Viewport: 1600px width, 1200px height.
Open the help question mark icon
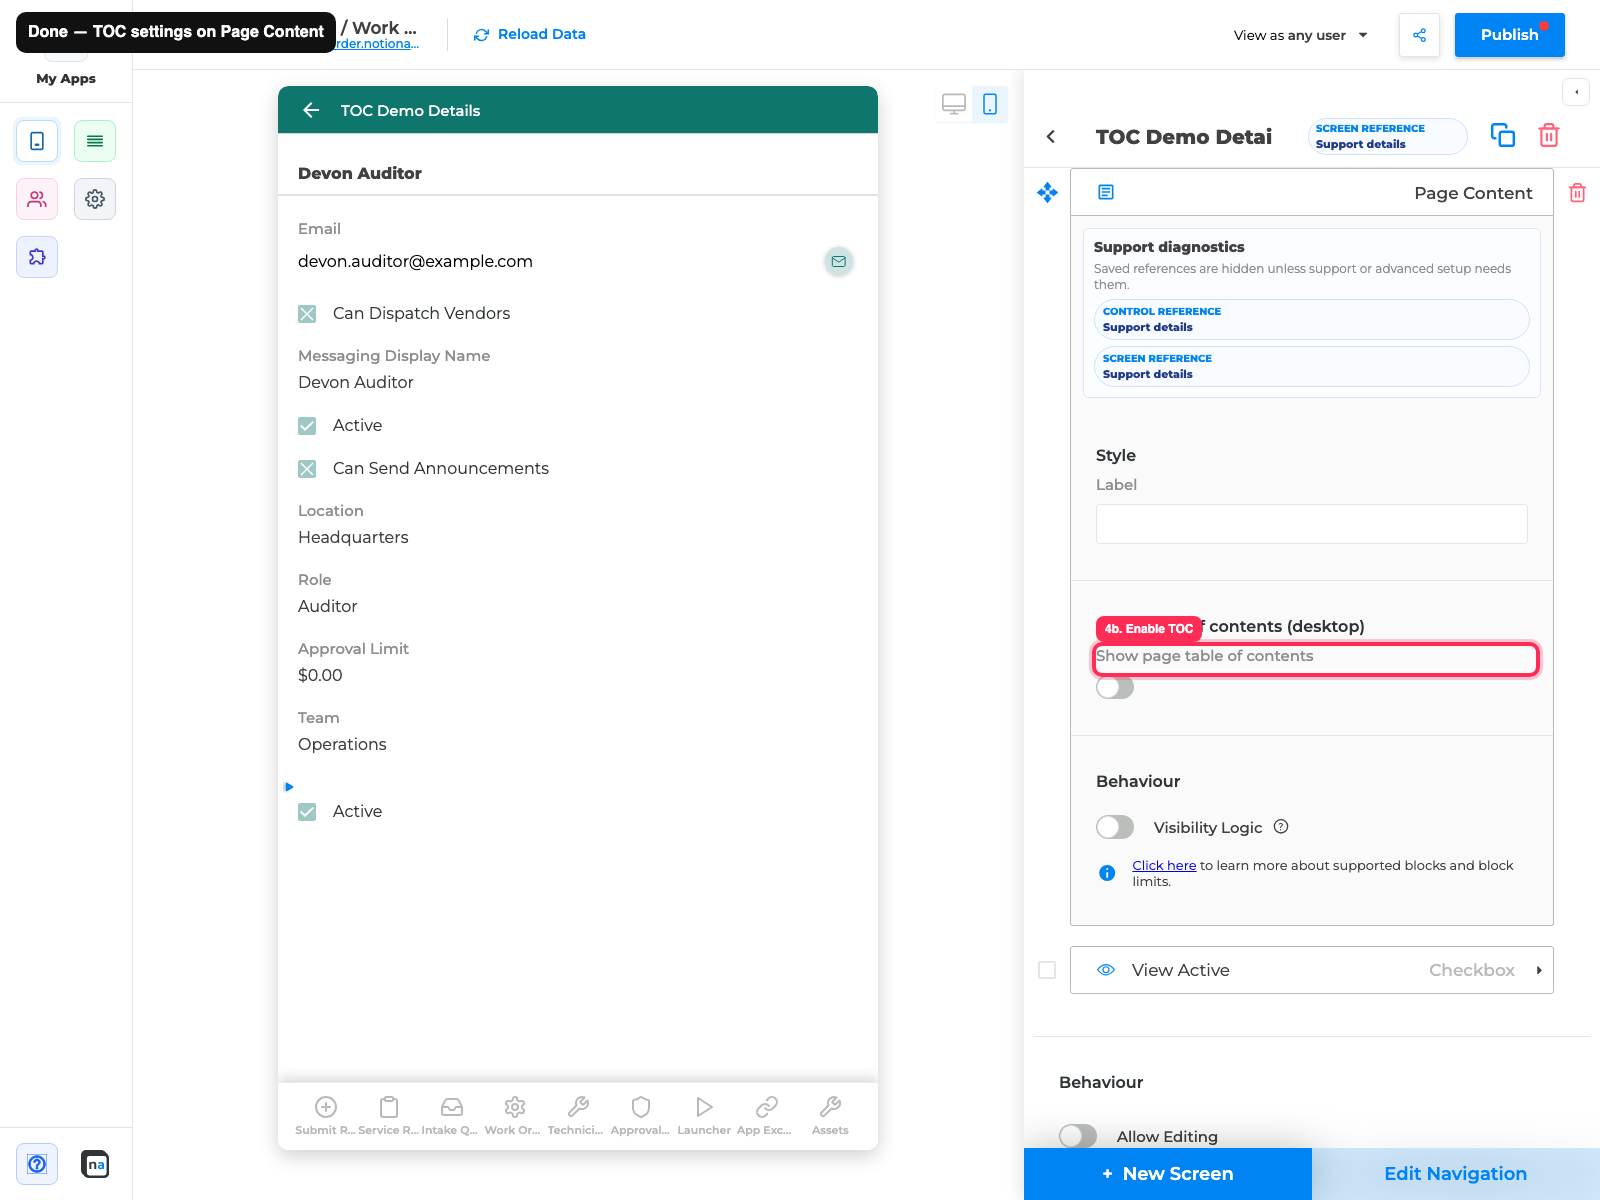37,1164
